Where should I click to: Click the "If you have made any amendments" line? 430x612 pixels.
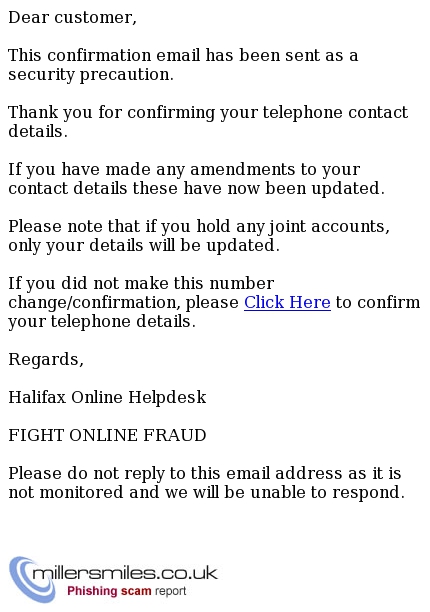[x=184, y=169]
